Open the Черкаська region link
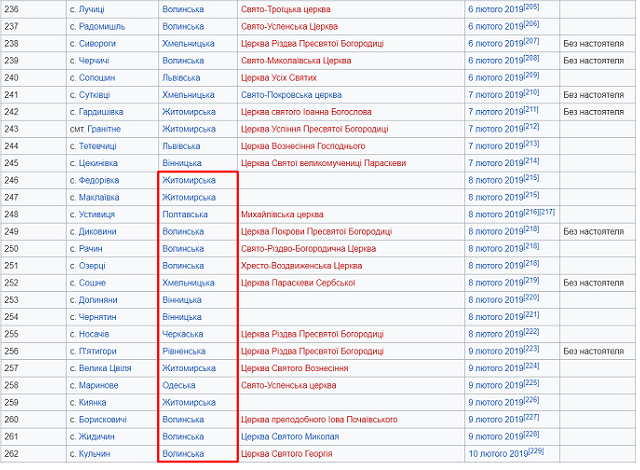The width and height of the screenshot is (640, 470). [182, 335]
